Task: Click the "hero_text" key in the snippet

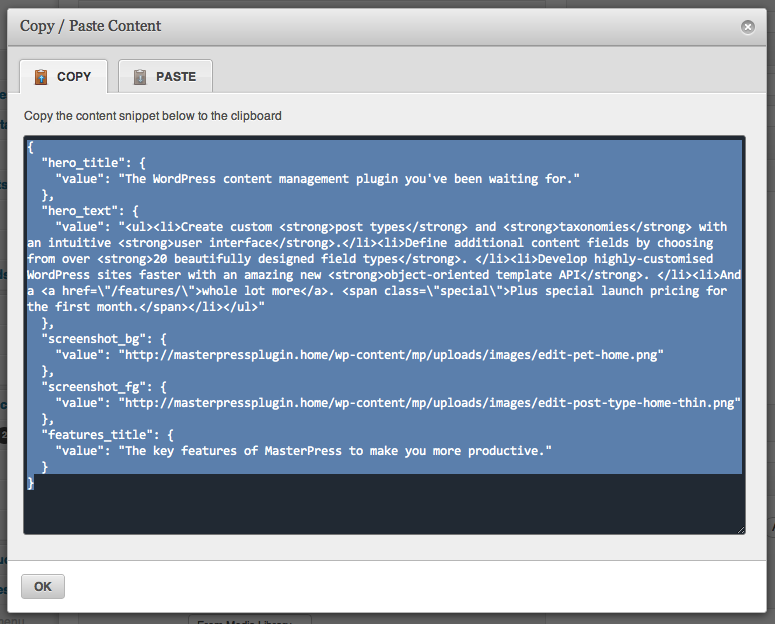Action: coord(80,211)
